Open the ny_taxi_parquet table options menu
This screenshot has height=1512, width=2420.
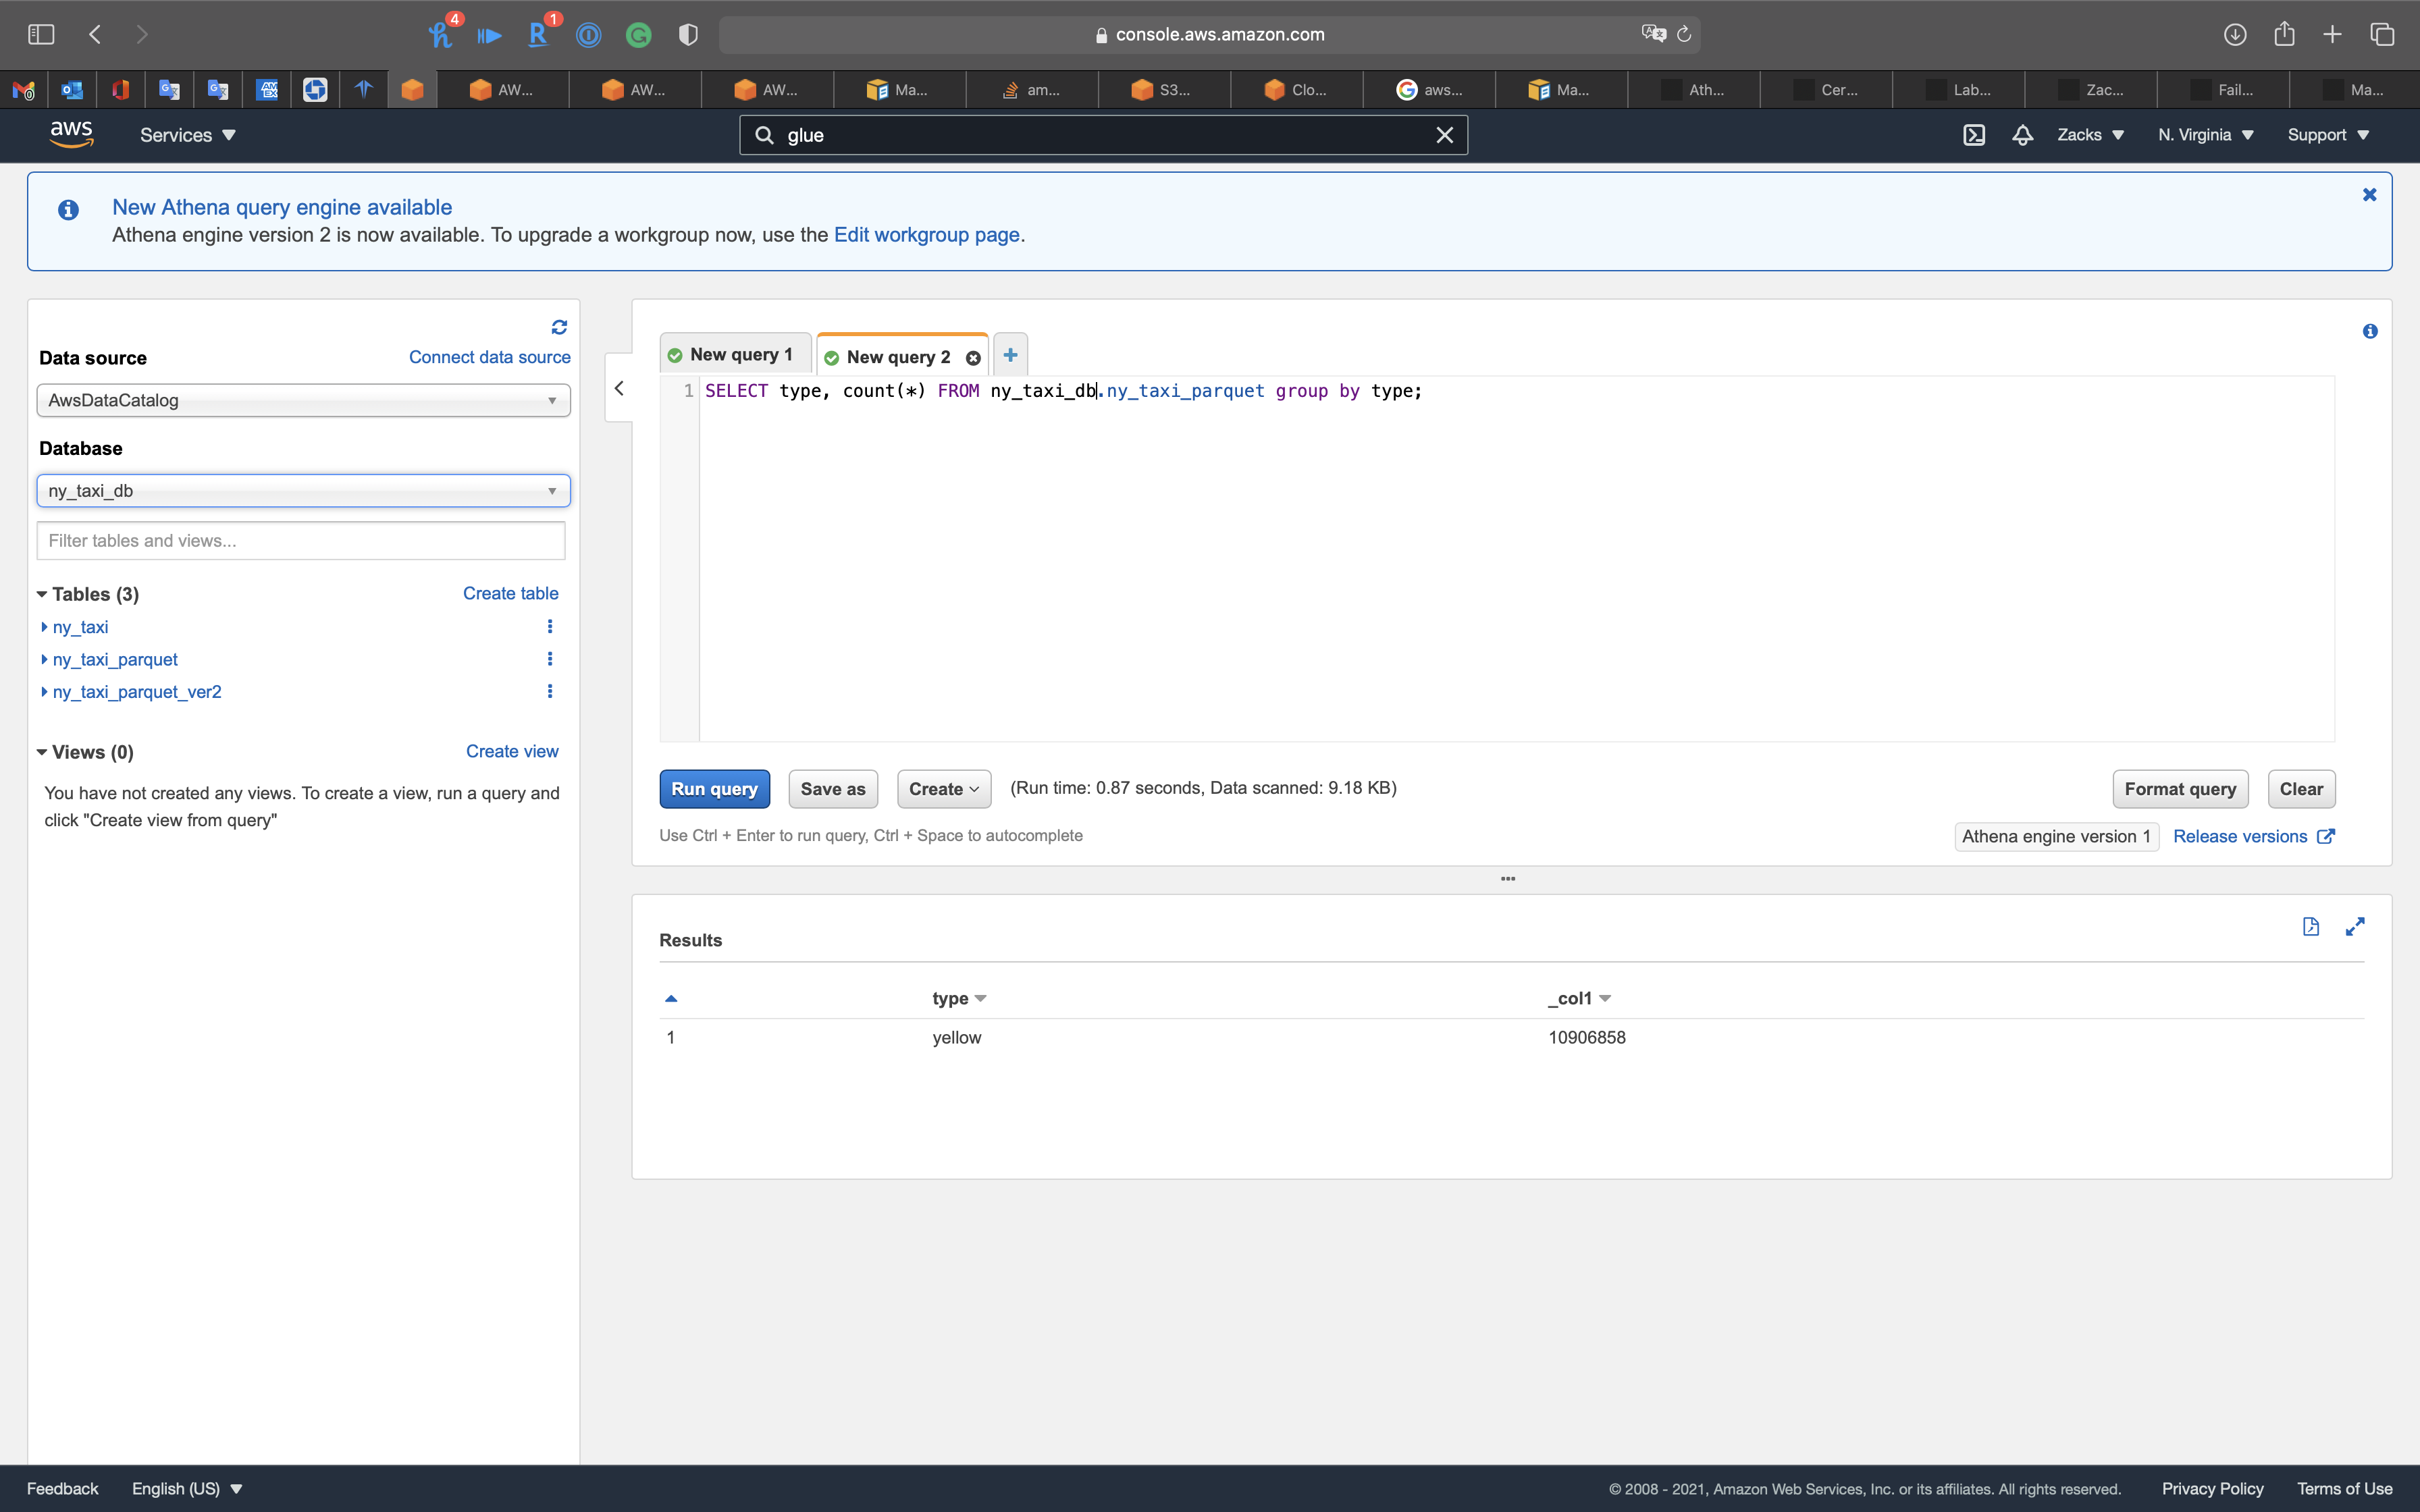[x=549, y=659]
